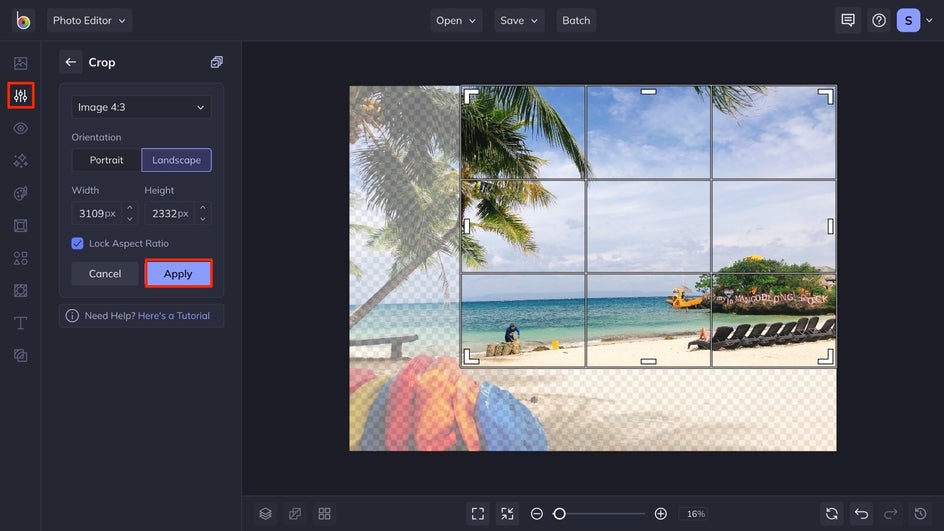
Task: Apply the crop
Action: pos(178,273)
